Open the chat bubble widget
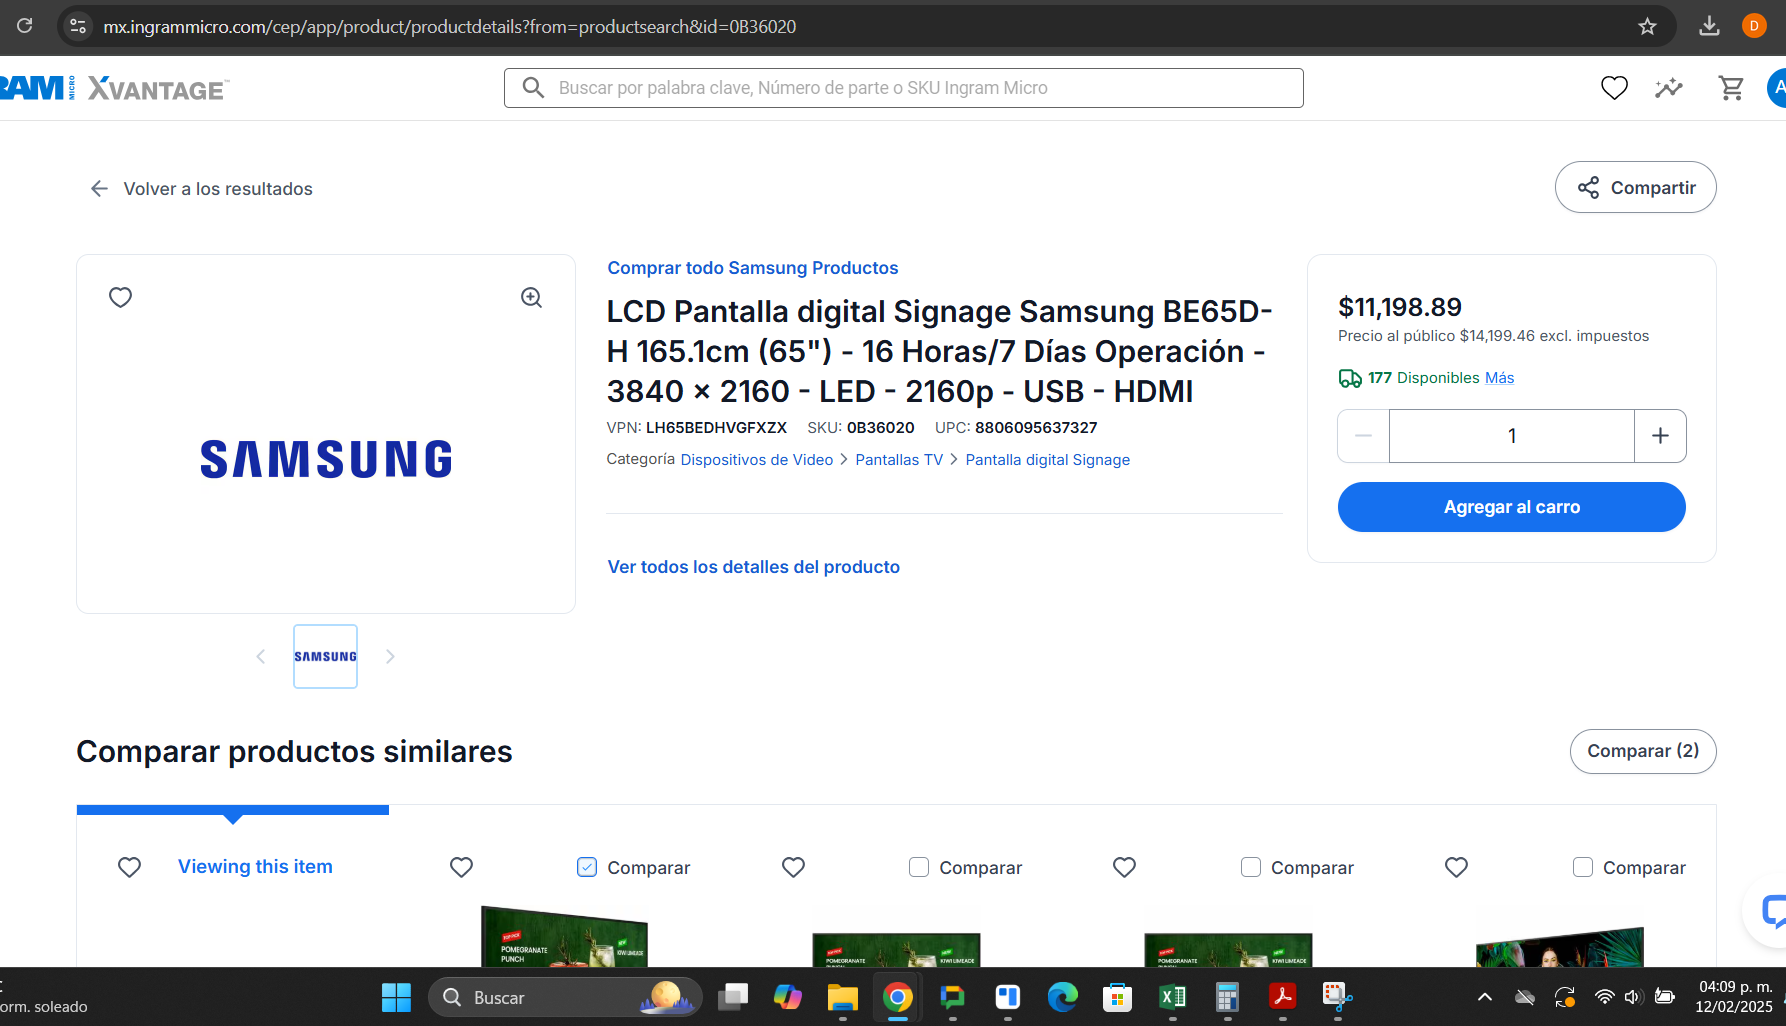 pos(1770,911)
